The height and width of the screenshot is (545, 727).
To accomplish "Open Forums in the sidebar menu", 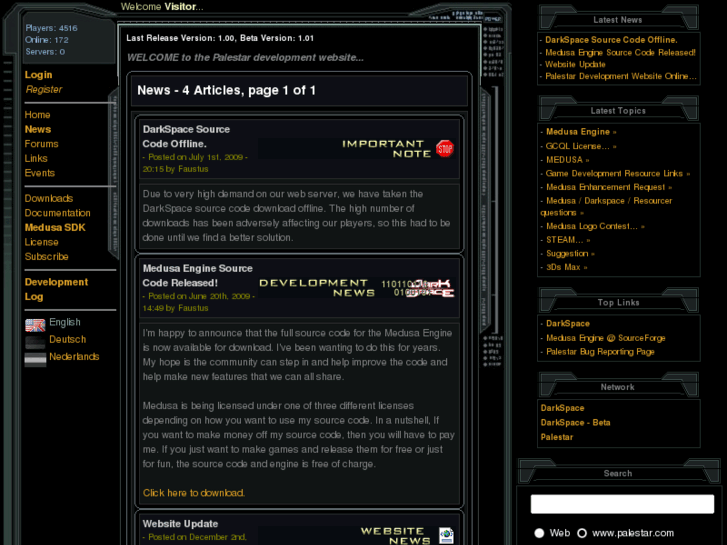I will (42, 144).
